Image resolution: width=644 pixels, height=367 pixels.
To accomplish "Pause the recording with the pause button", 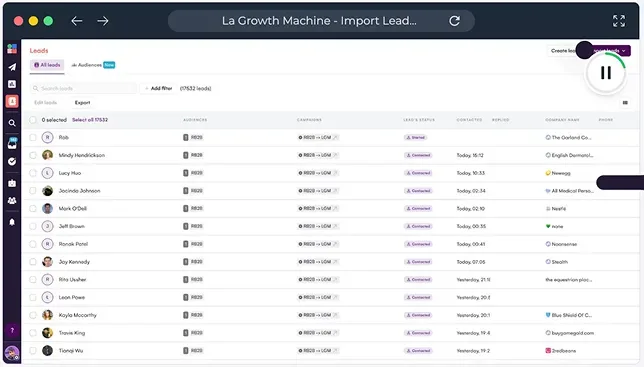I will point(606,73).
